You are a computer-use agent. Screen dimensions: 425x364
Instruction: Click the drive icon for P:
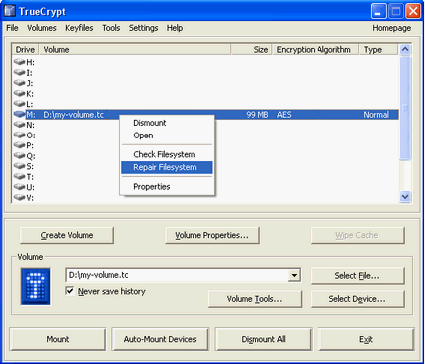(x=20, y=145)
